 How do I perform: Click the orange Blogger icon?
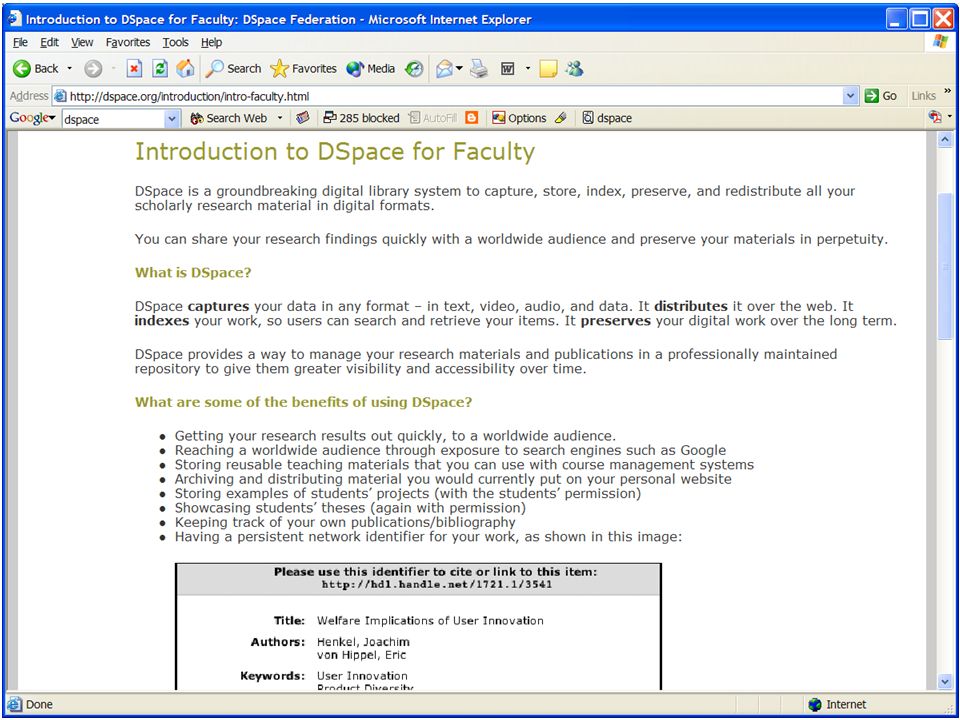tap(471, 118)
